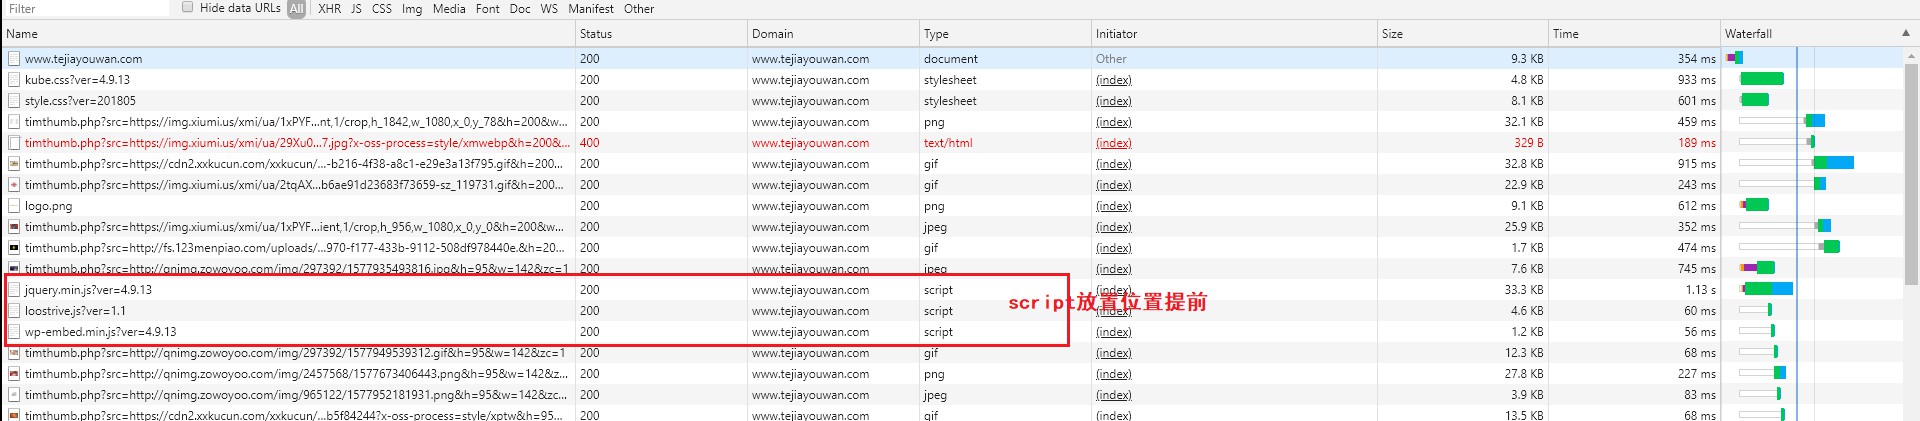Sort by the Waterfall column header
This screenshot has width=1920, height=421.
(x=1810, y=34)
